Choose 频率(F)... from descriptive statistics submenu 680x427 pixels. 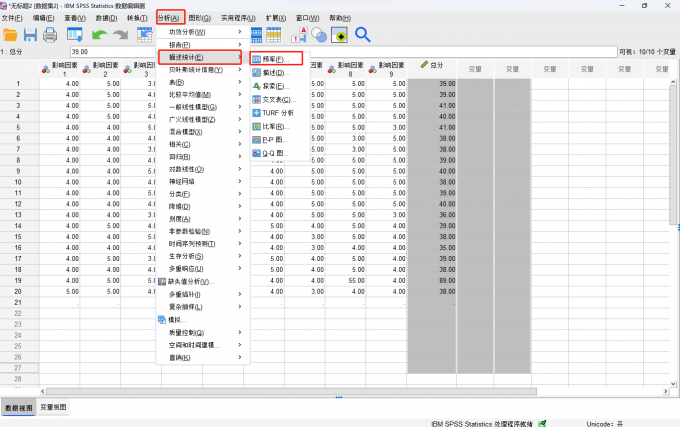(x=276, y=59)
